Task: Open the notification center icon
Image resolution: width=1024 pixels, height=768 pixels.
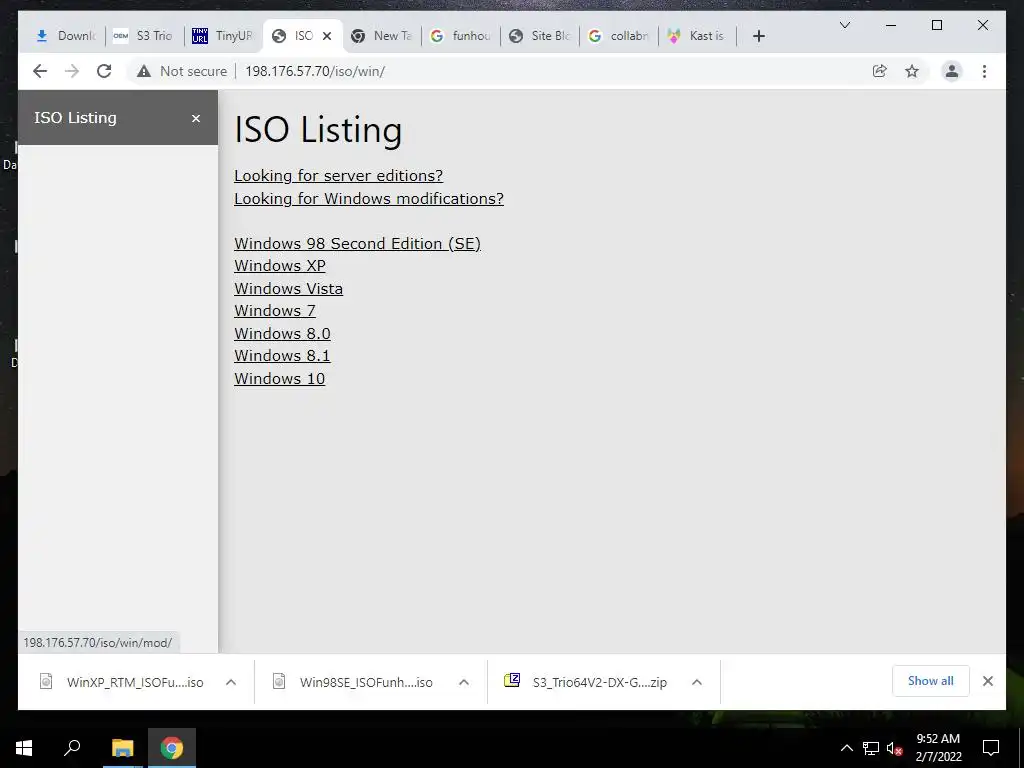Action: pos(991,748)
